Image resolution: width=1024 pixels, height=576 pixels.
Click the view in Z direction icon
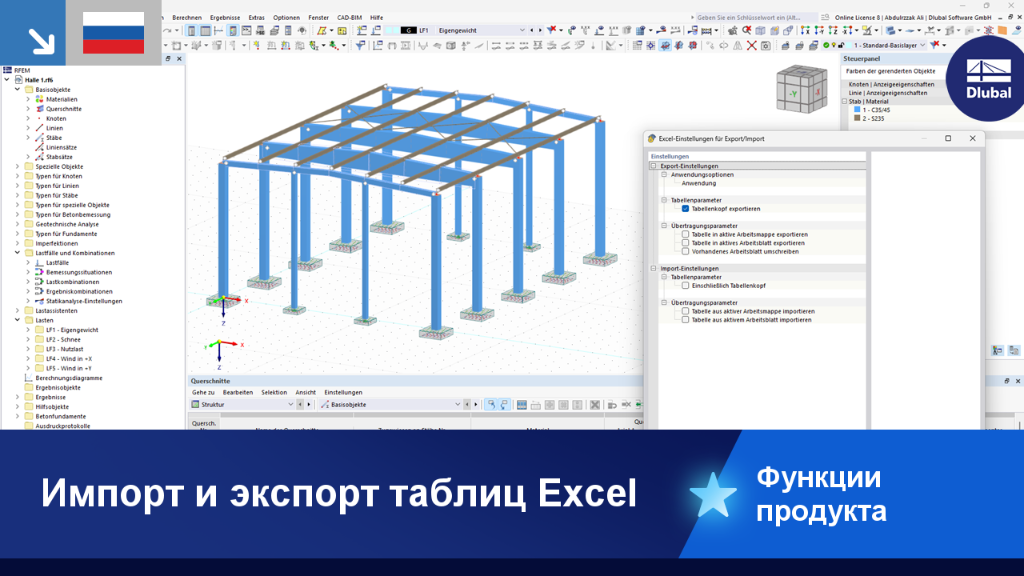coord(833,30)
